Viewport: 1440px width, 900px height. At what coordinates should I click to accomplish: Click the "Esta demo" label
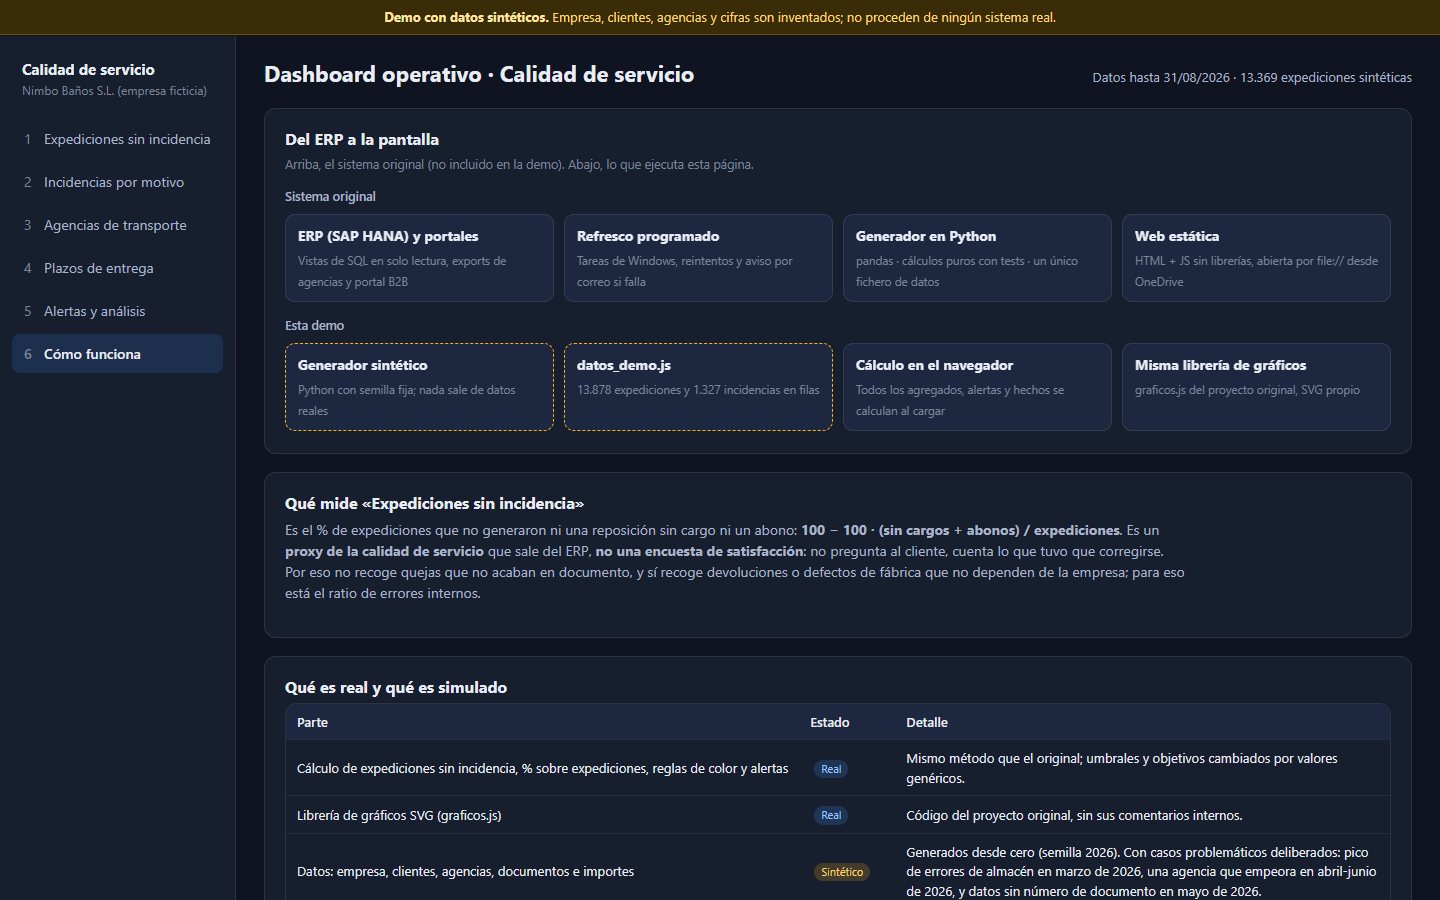coord(314,326)
